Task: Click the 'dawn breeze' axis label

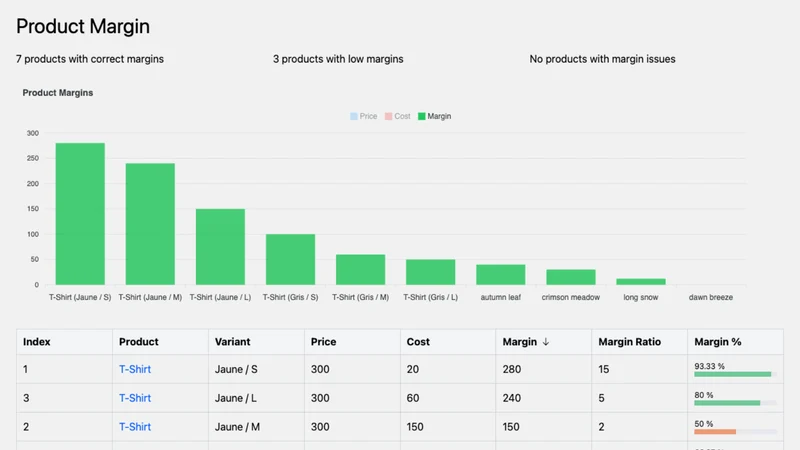Action: 711,297
